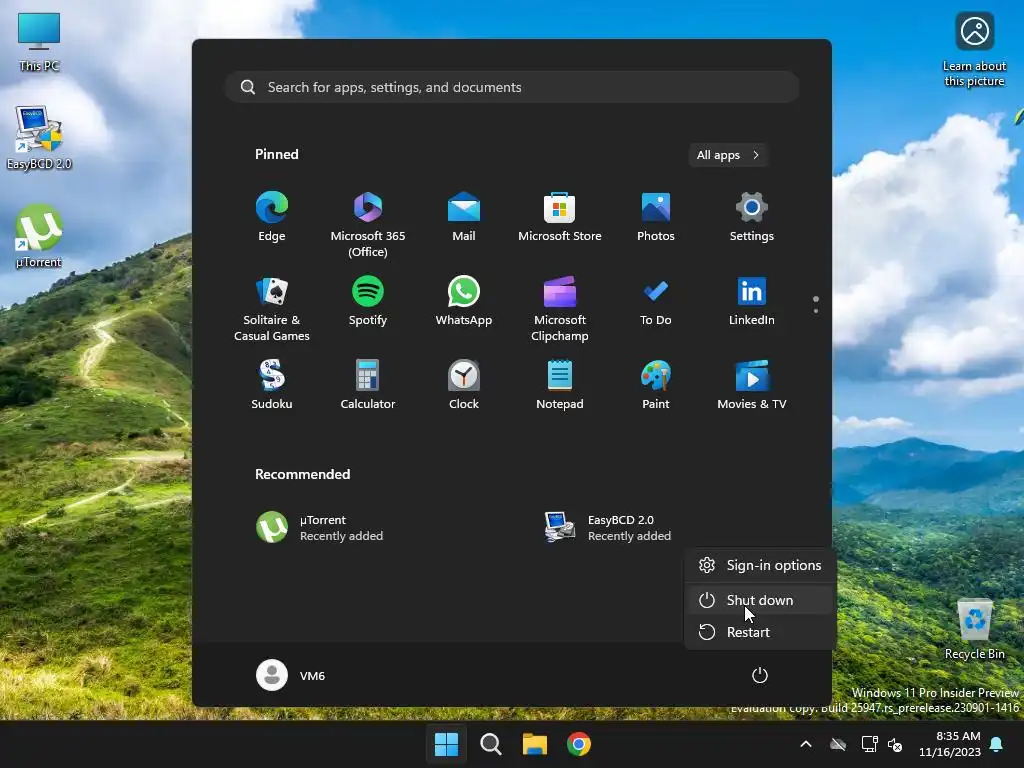Click the power button in Start menu
Image resolution: width=1024 pixels, height=768 pixels.
pyautogui.click(x=760, y=675)
